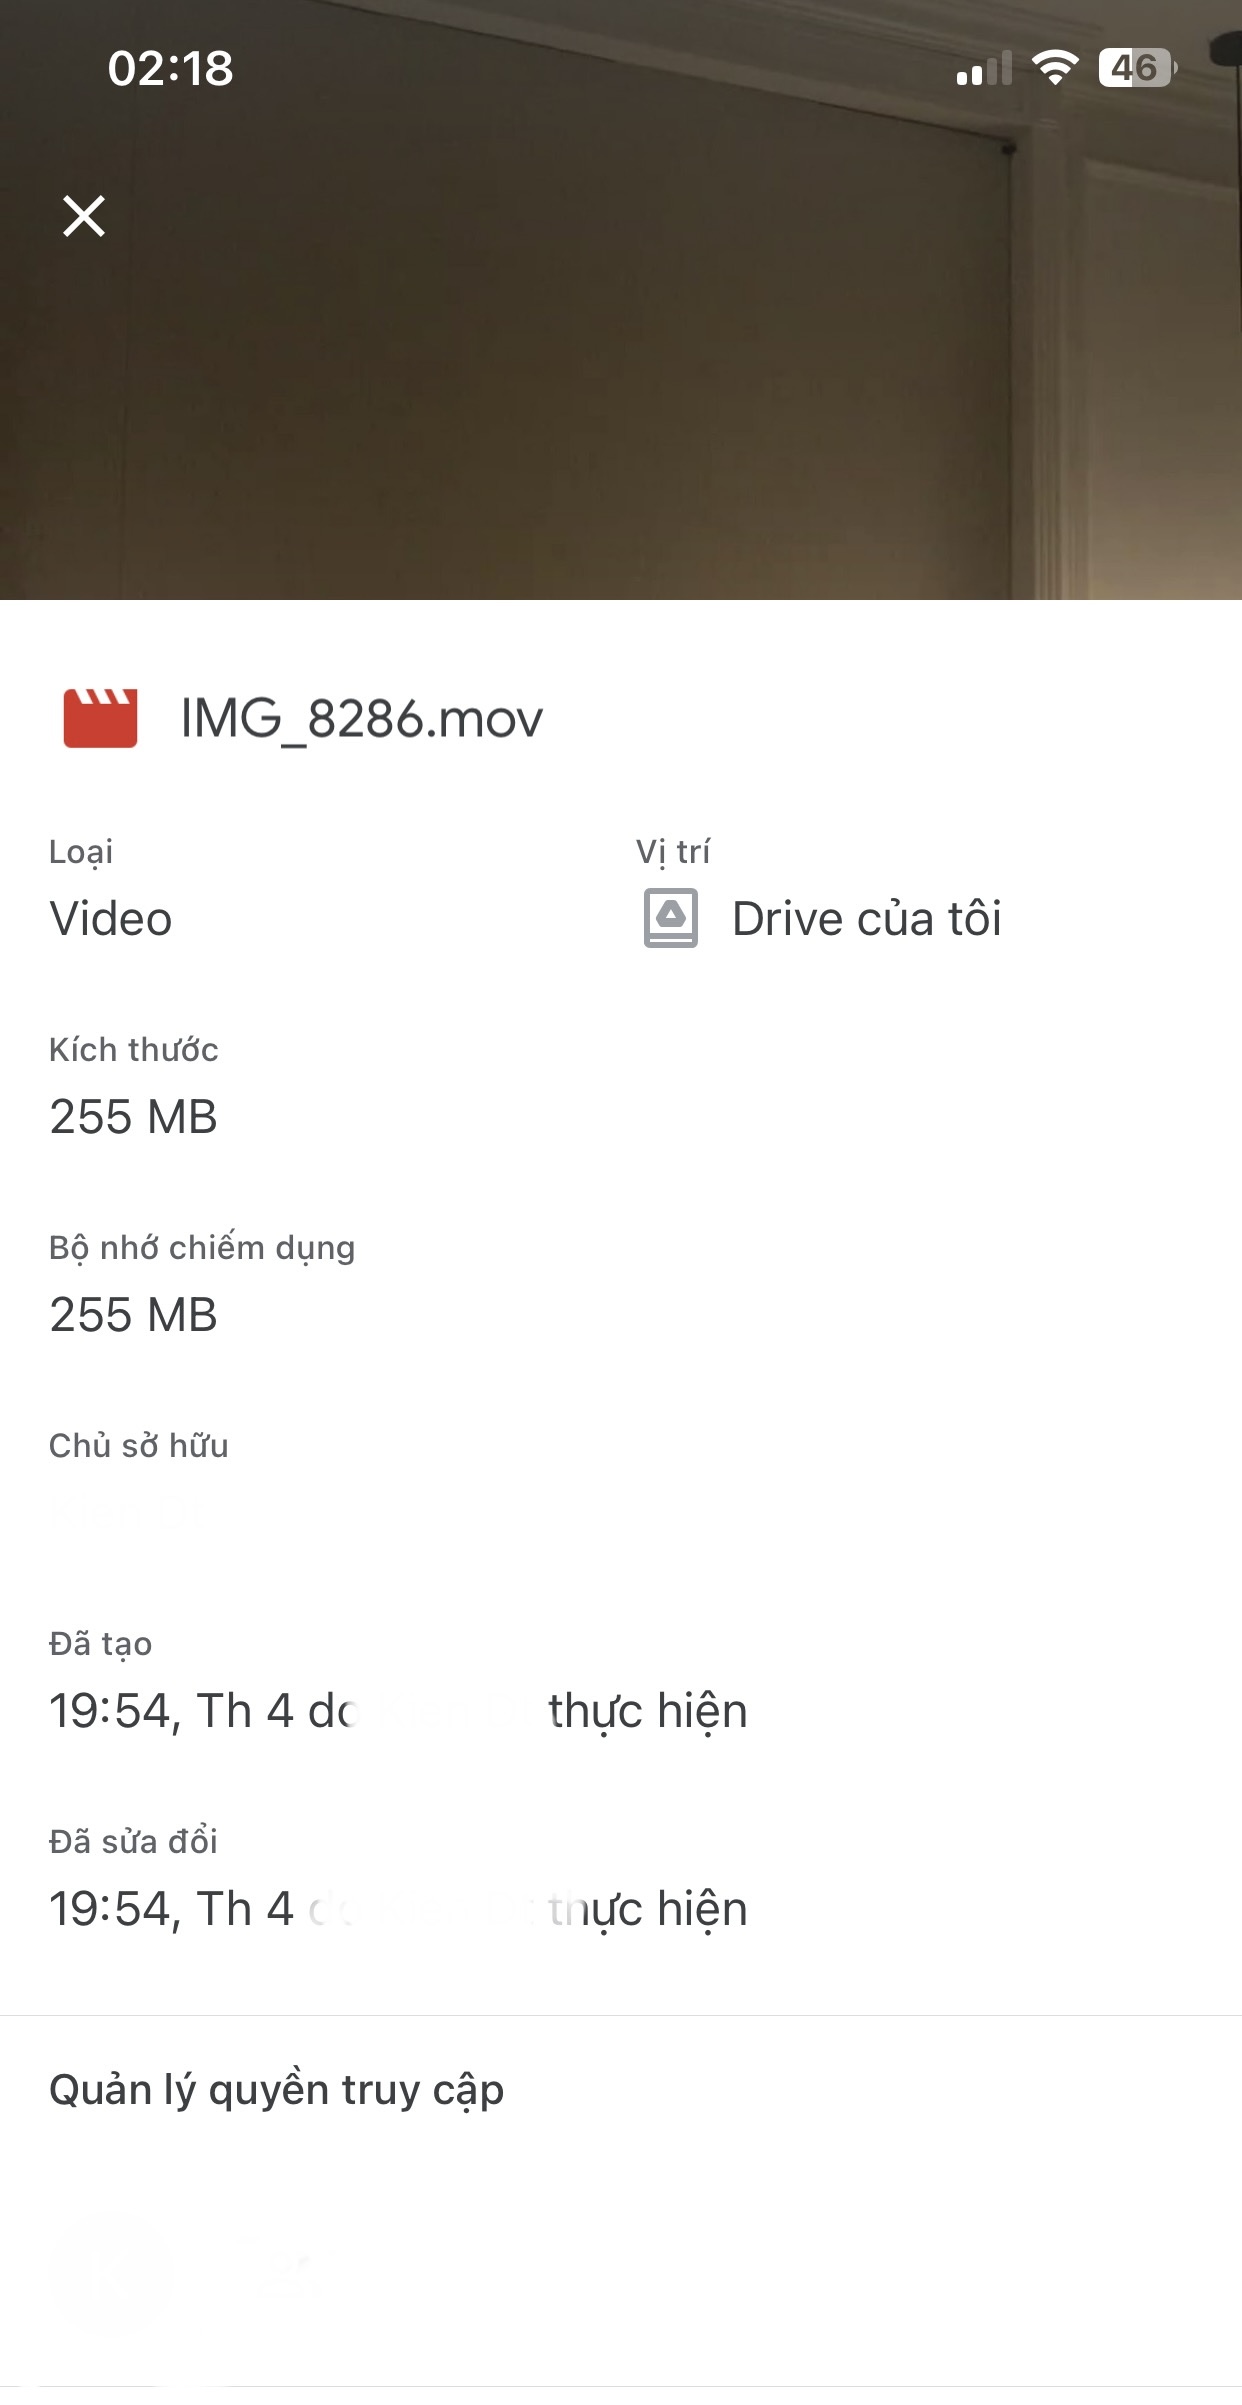The image size is (1242, 2405).
Task: Tap the red video clapperboard icon
Action: pyautogui.click(x=100, y=718)
